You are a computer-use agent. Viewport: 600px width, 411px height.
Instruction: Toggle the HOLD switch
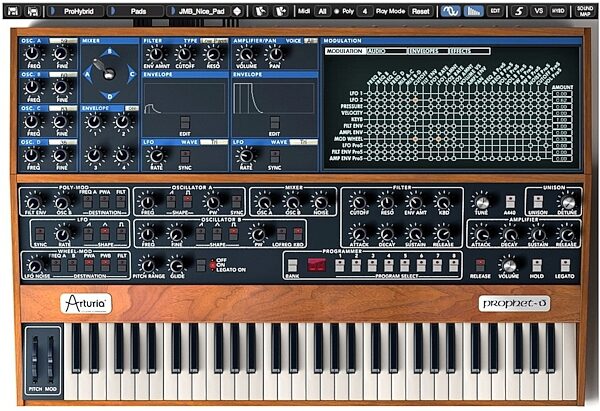[537, 265]
